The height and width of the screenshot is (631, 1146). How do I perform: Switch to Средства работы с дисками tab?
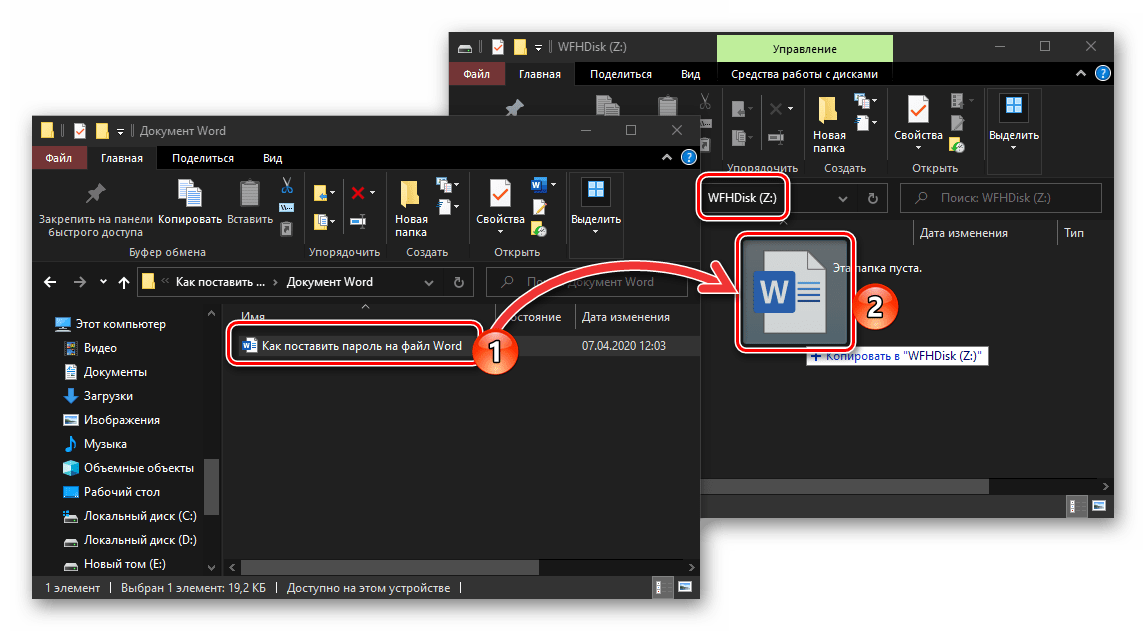tap(804, 74)
